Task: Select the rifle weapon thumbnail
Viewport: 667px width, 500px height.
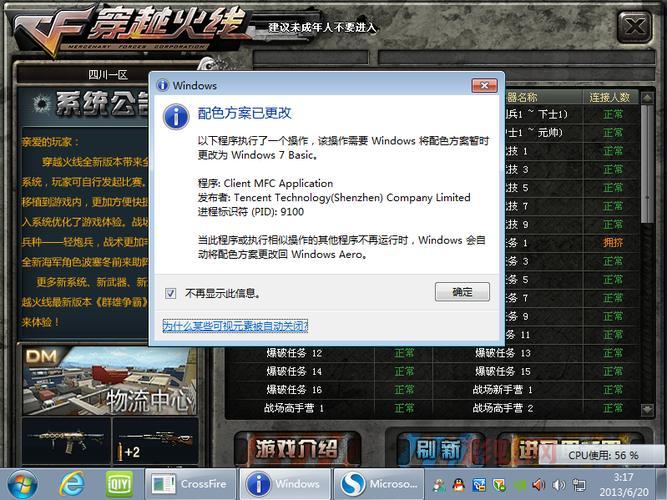Action: (66, 441)
